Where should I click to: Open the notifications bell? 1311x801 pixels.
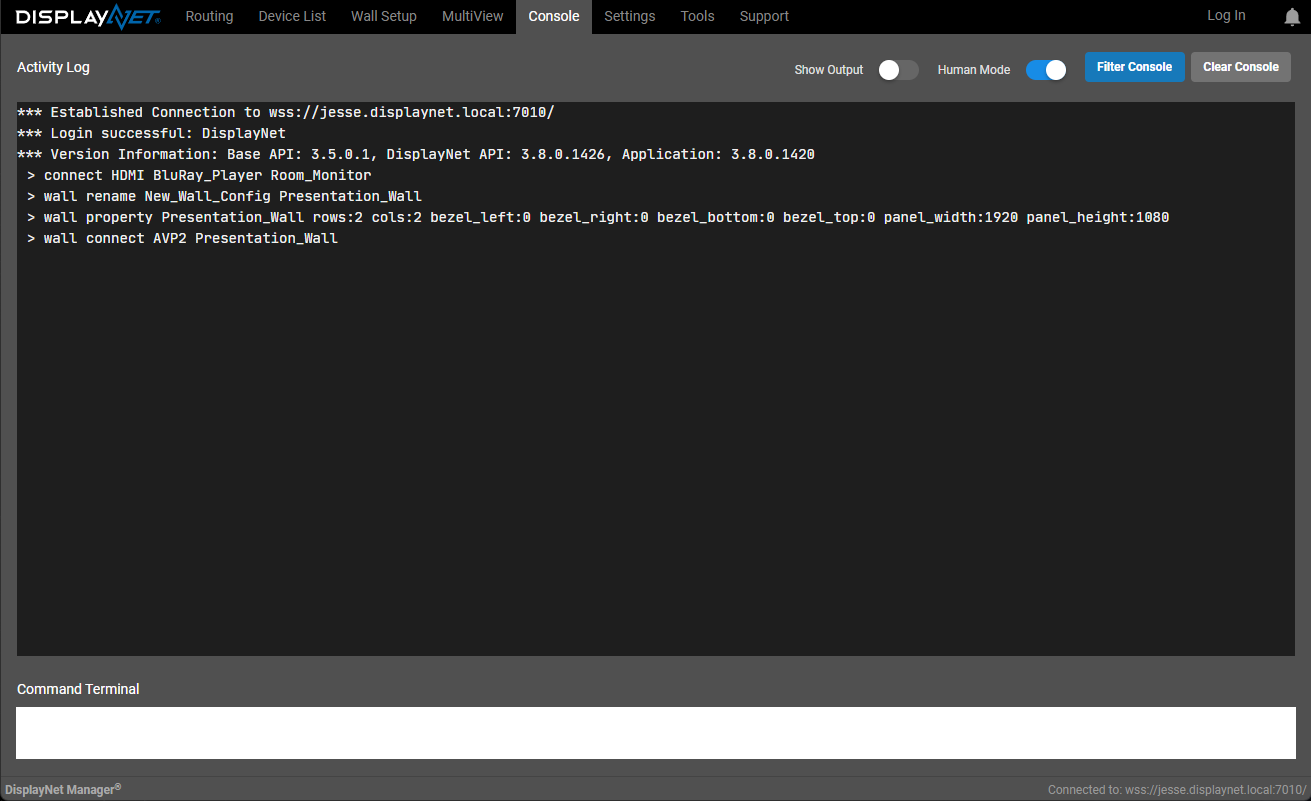pyautogui.click(x=1292, y=17)
